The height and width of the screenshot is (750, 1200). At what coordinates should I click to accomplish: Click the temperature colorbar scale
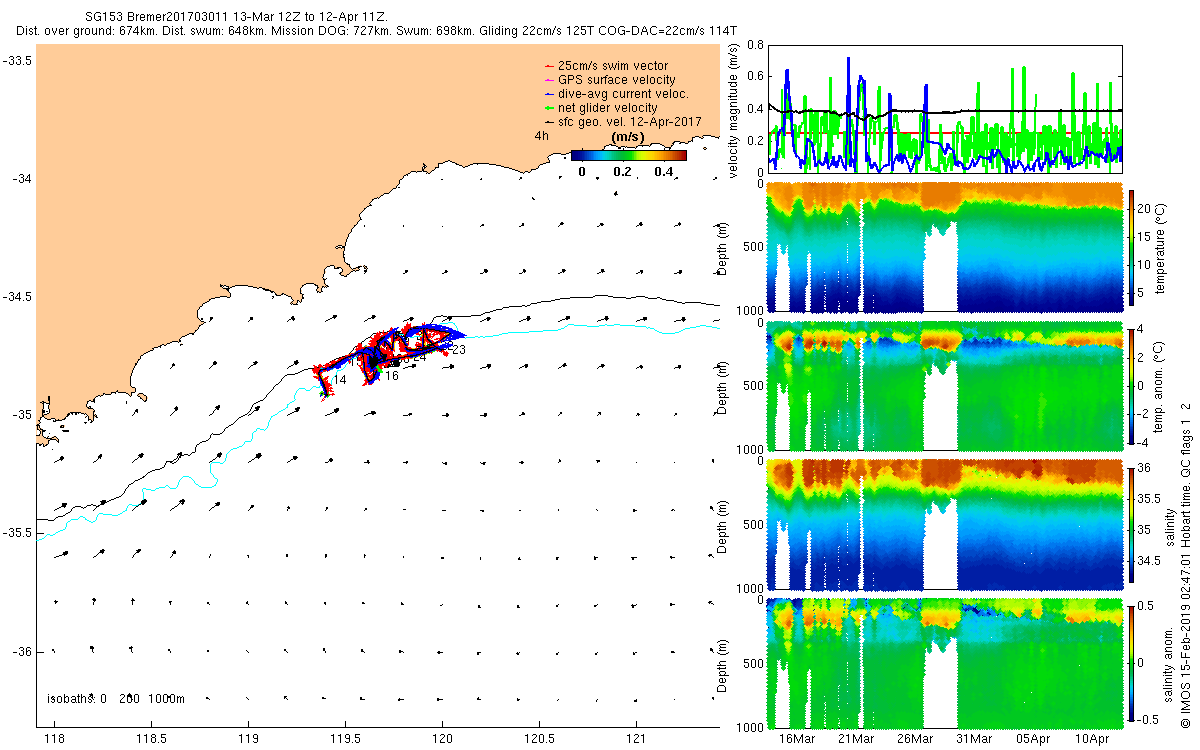[1134, 247]
